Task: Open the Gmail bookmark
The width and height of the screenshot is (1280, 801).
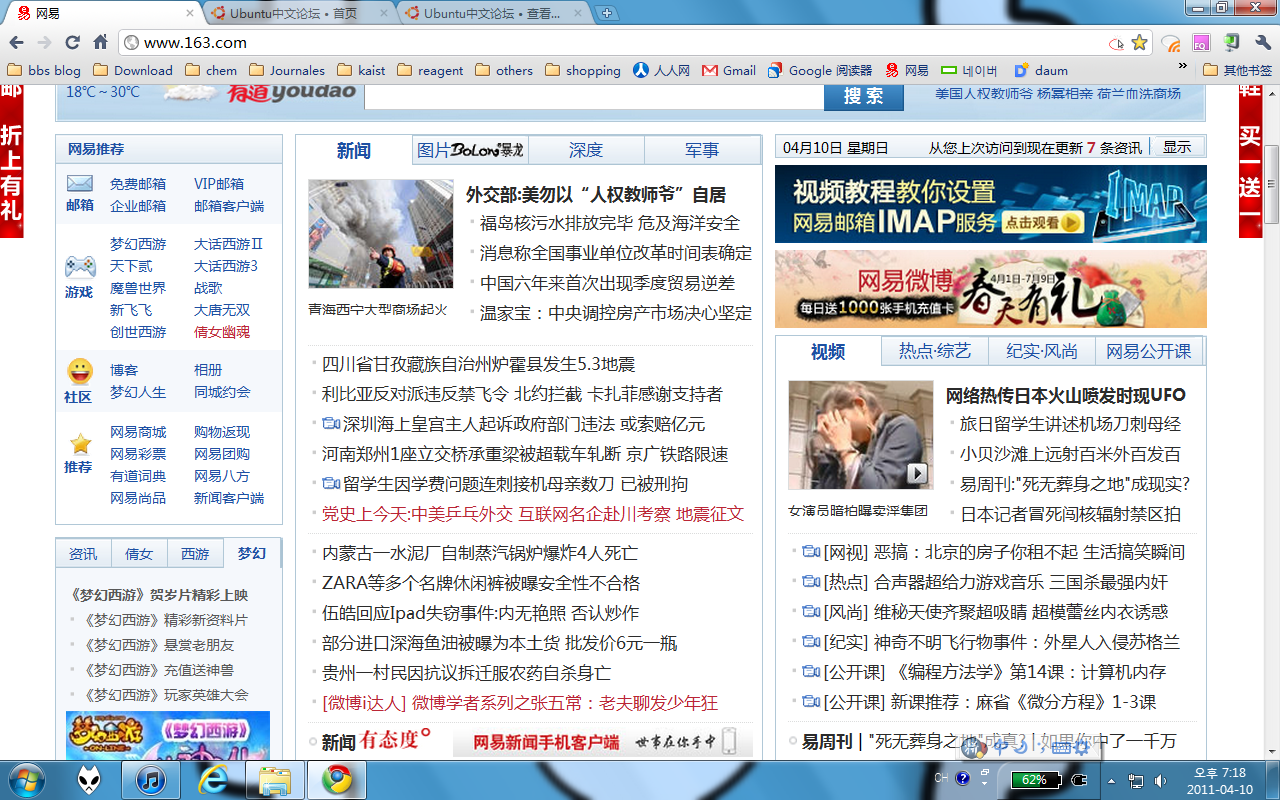Action: click(729, 70)
